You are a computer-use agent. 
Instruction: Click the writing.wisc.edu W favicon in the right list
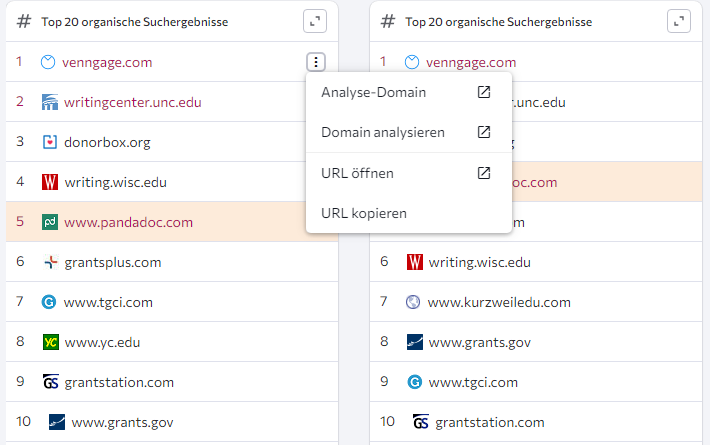[415, 262]
